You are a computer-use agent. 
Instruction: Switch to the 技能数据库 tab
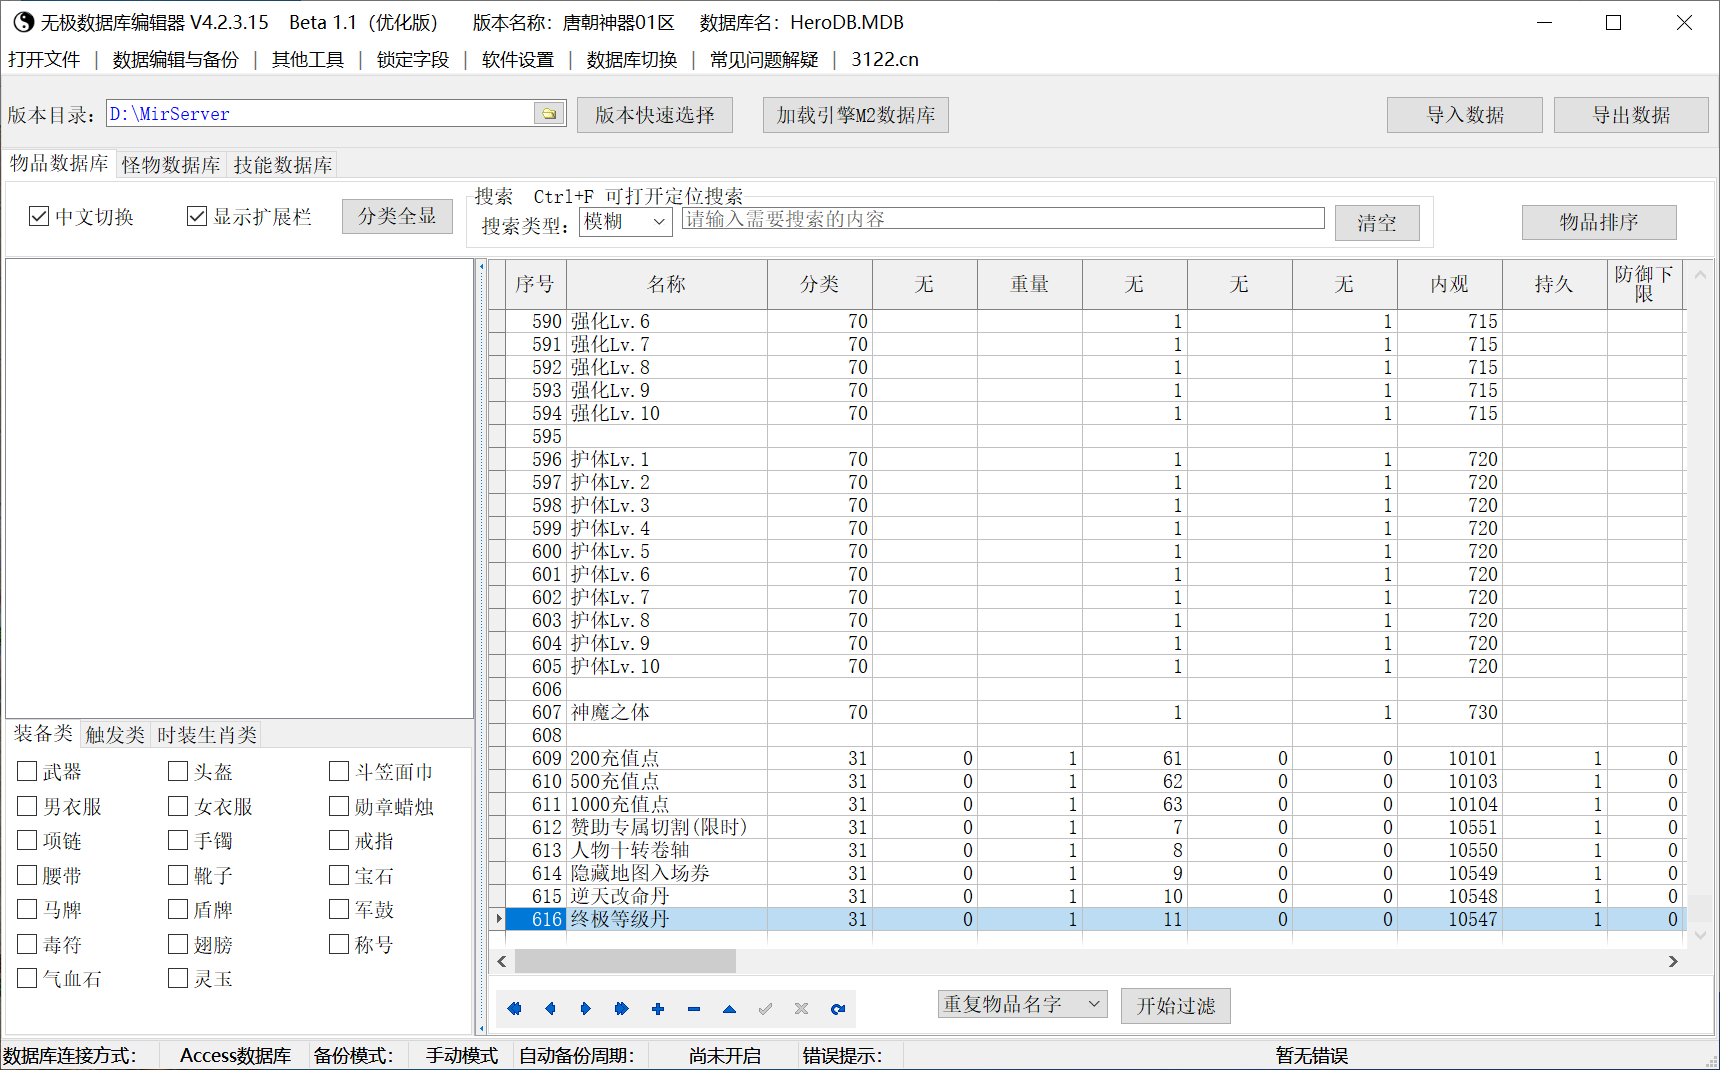coord(283,165)
